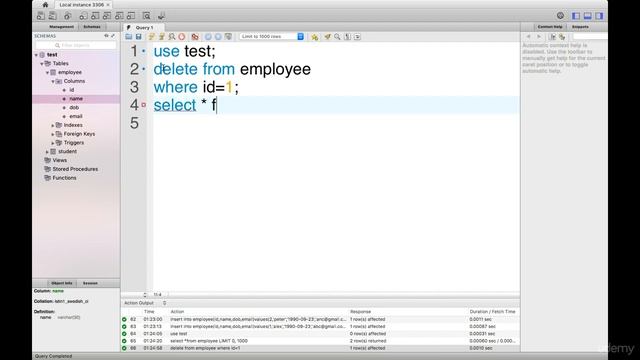The image size is (640, 360).
Task: Select Stored Procedures in schema tree
Action: 75,169
